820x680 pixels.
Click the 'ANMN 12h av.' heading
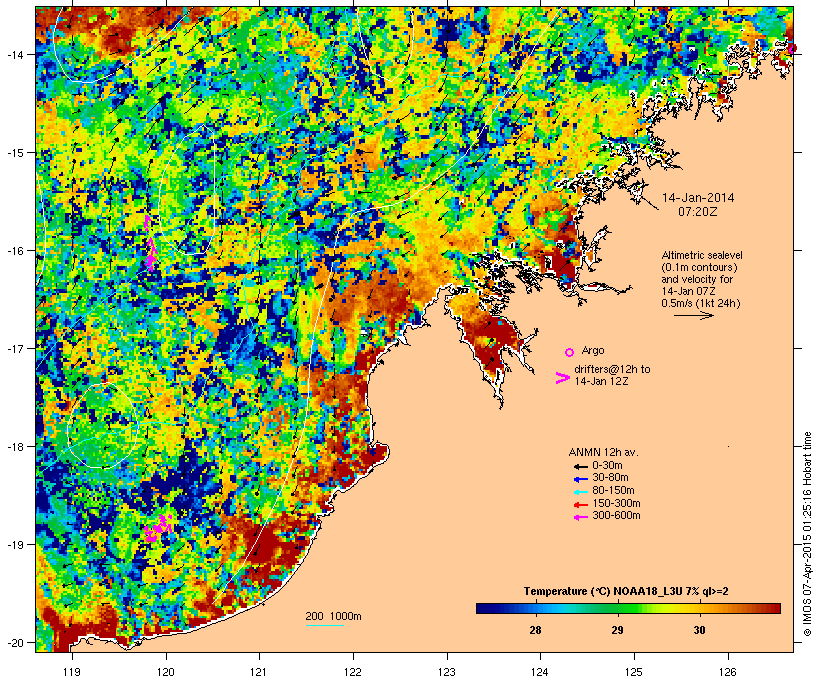[x=603, y=452]
